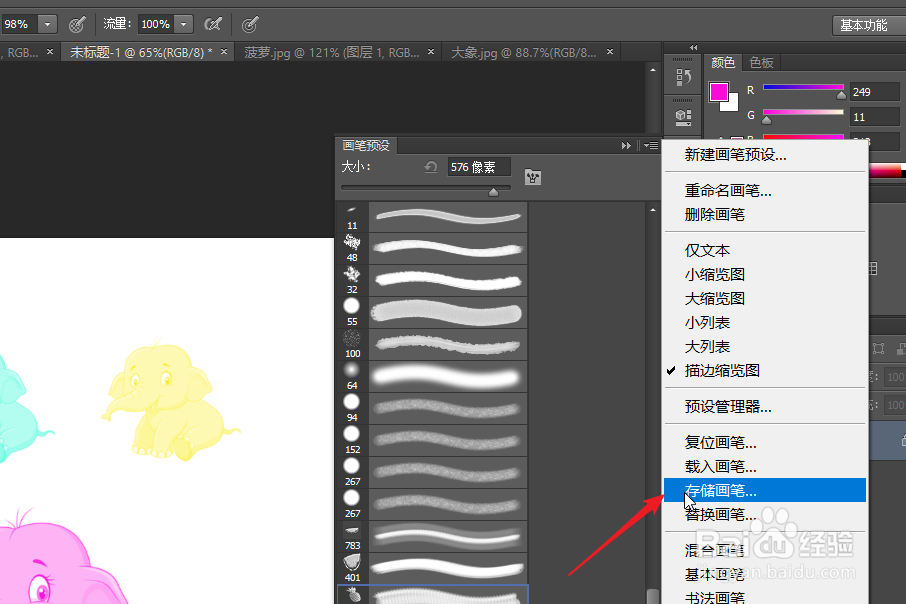The width and height of the screenshot is (906, 604).
Task: Choose 书法画笔 brush set
Action: click(x=764, y=596)
